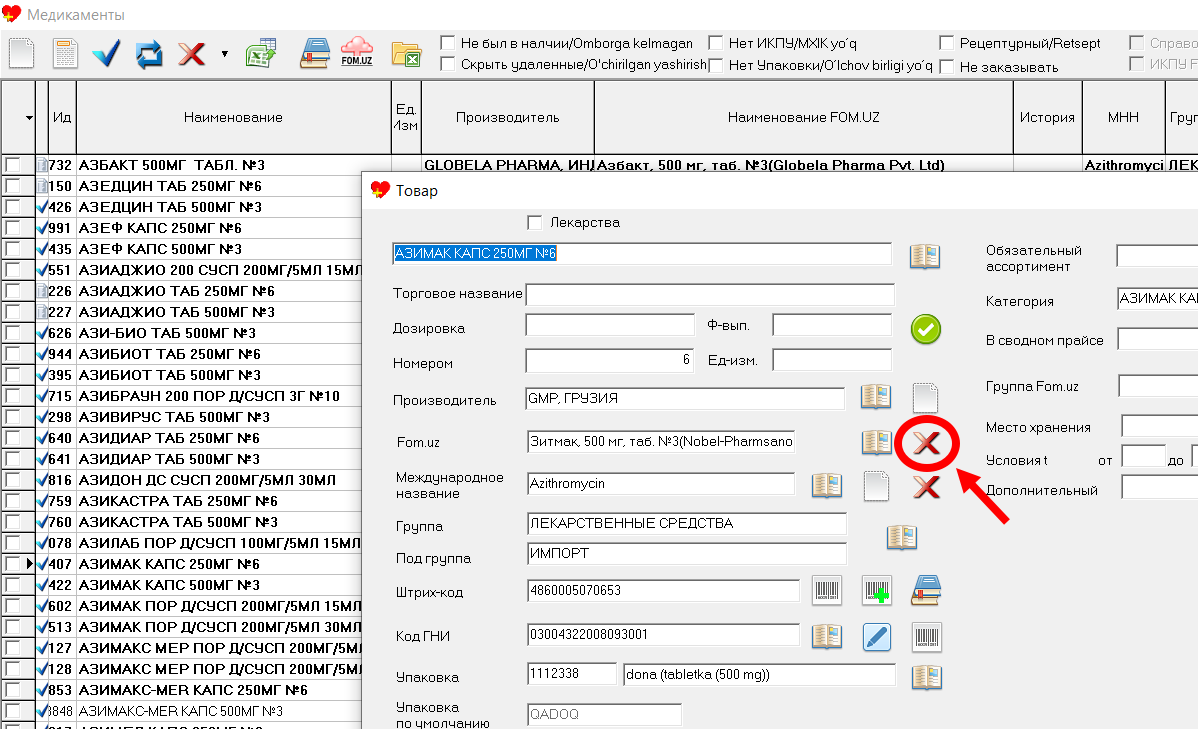The image size is (1198, 729).
Task: Click the new blank document toolbar icon
Action: [x=21, y=53]
